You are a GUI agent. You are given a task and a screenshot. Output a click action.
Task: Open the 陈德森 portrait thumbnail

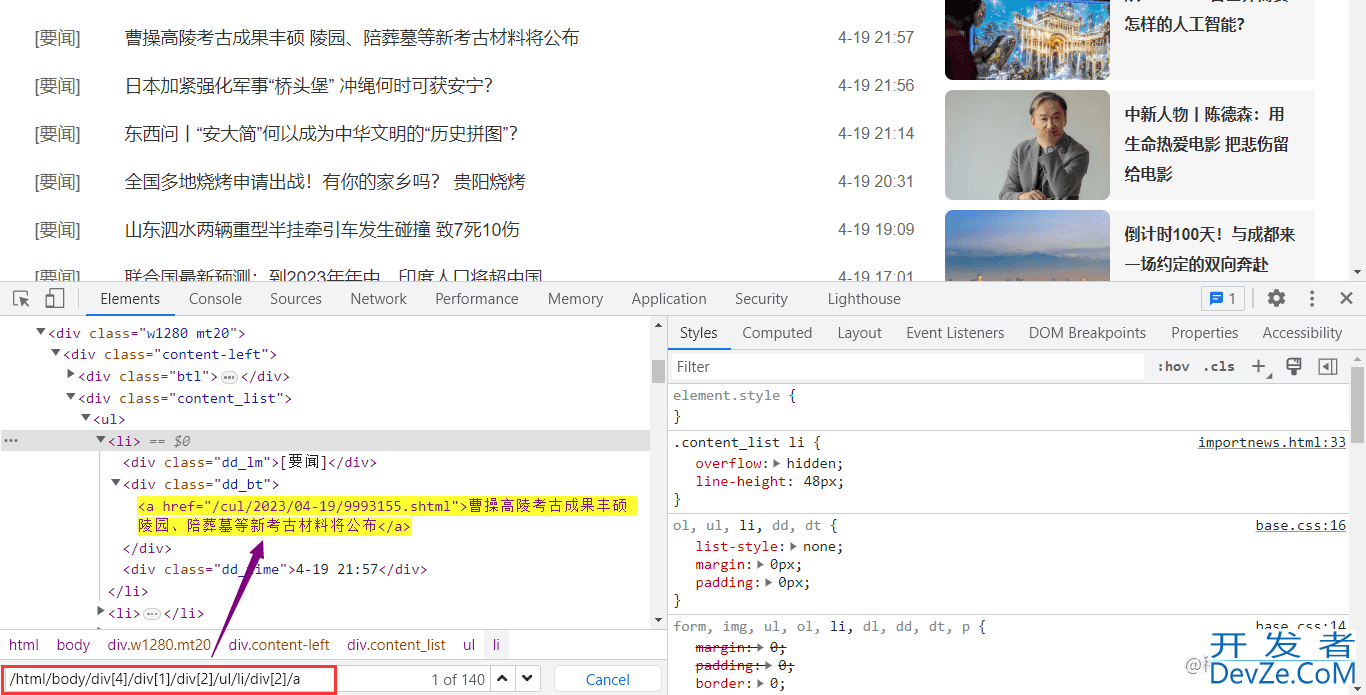click(x=1027, y=145)
